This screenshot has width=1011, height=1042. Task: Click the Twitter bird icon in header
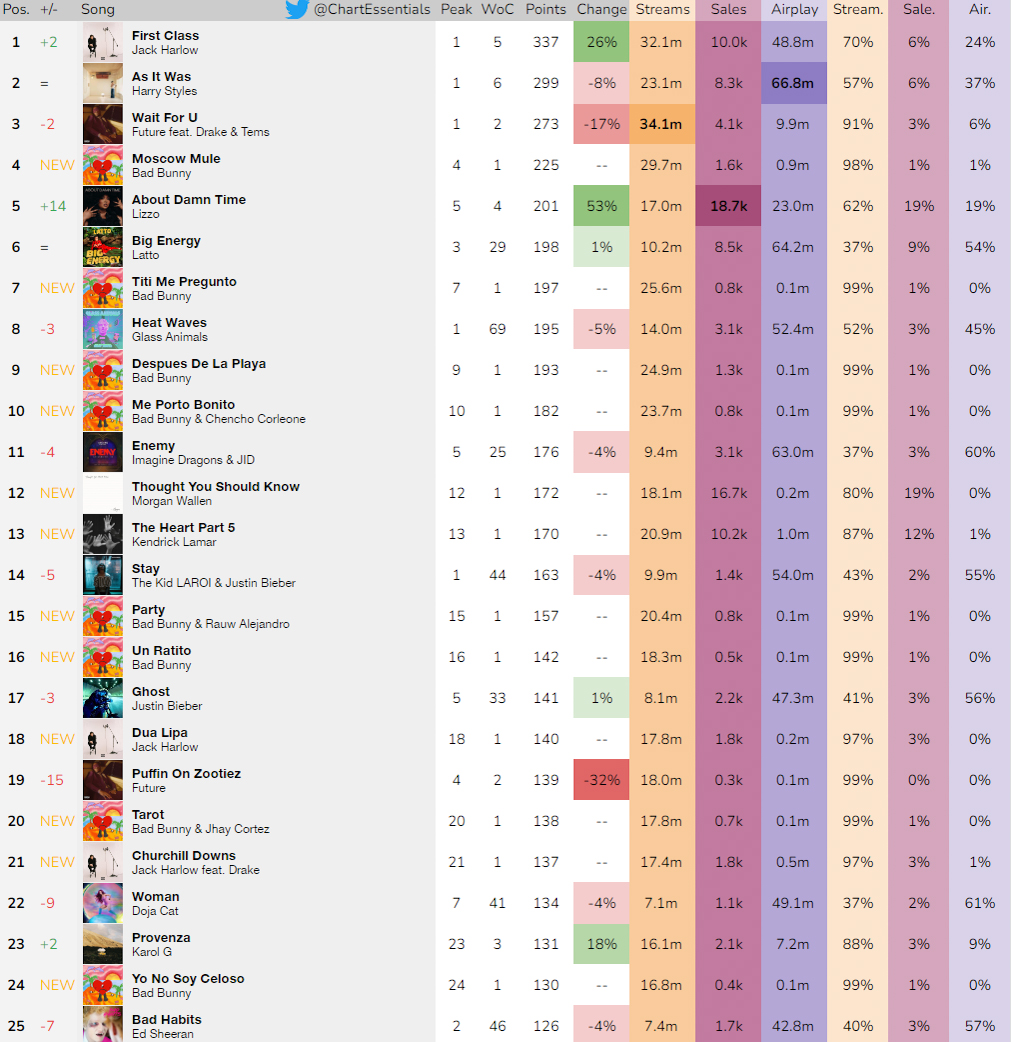point(297,9)
